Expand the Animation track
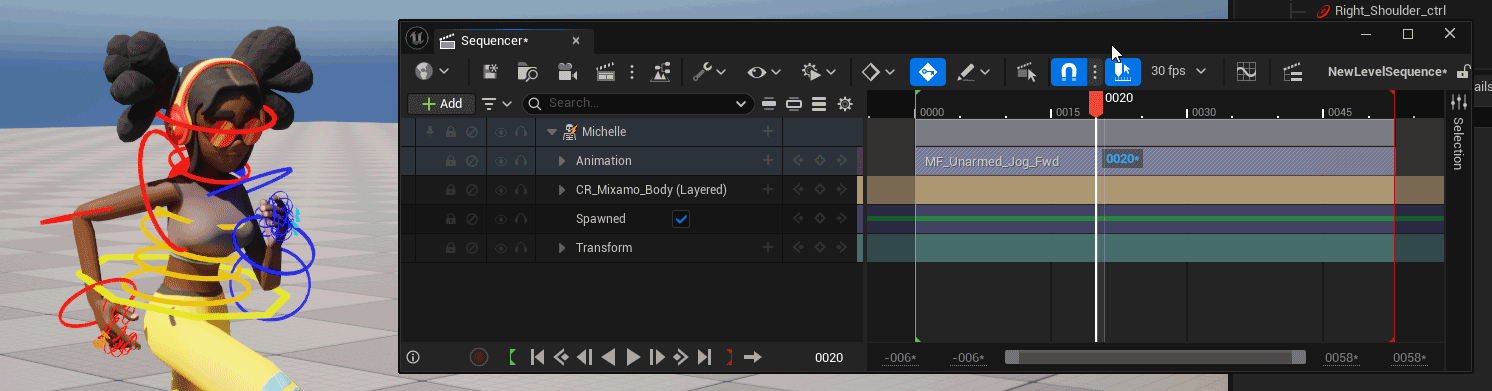Screen dimensions: 1492x391 (562, 161)
